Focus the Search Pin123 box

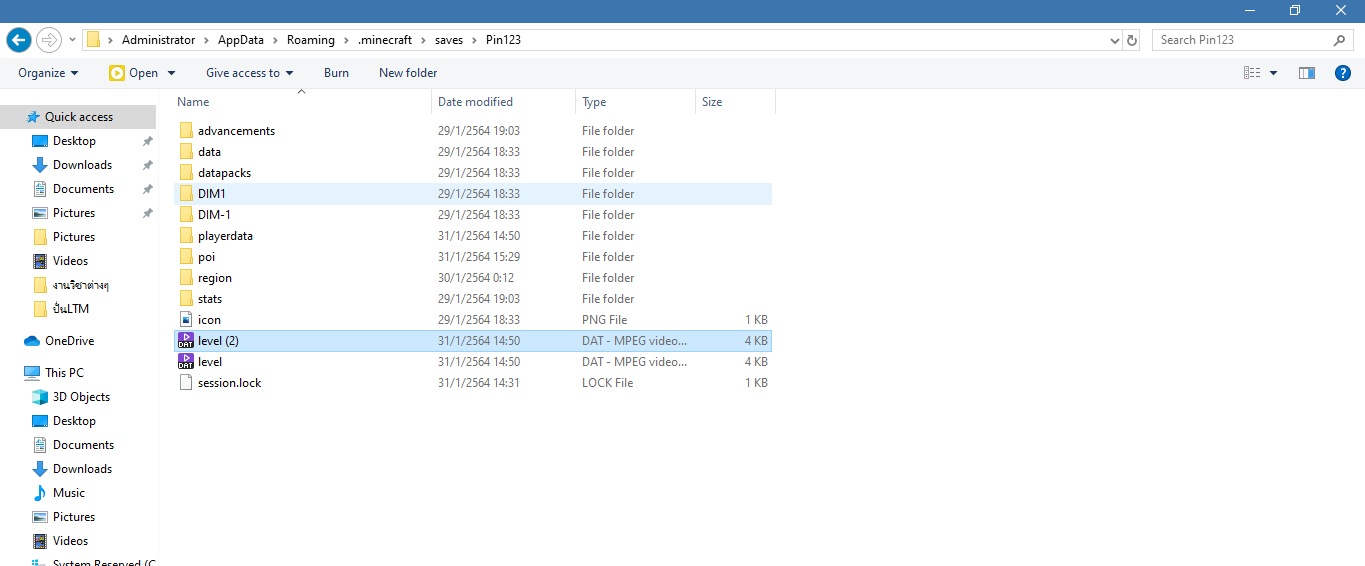1244,40
